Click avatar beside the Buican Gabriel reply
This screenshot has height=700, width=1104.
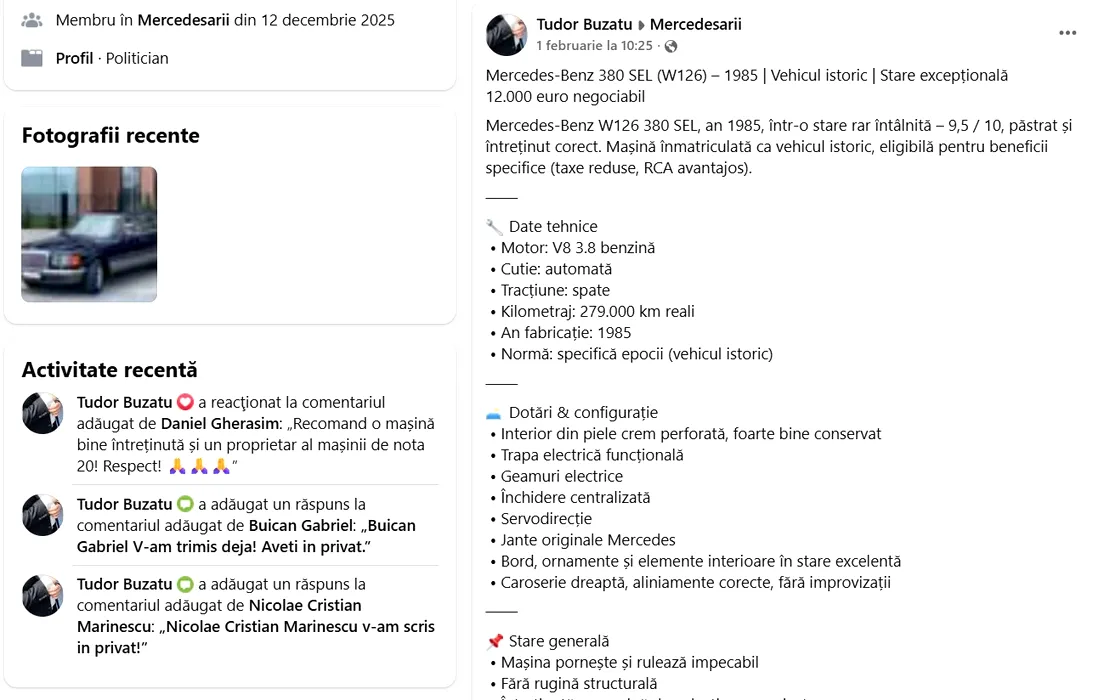point(43,515)
